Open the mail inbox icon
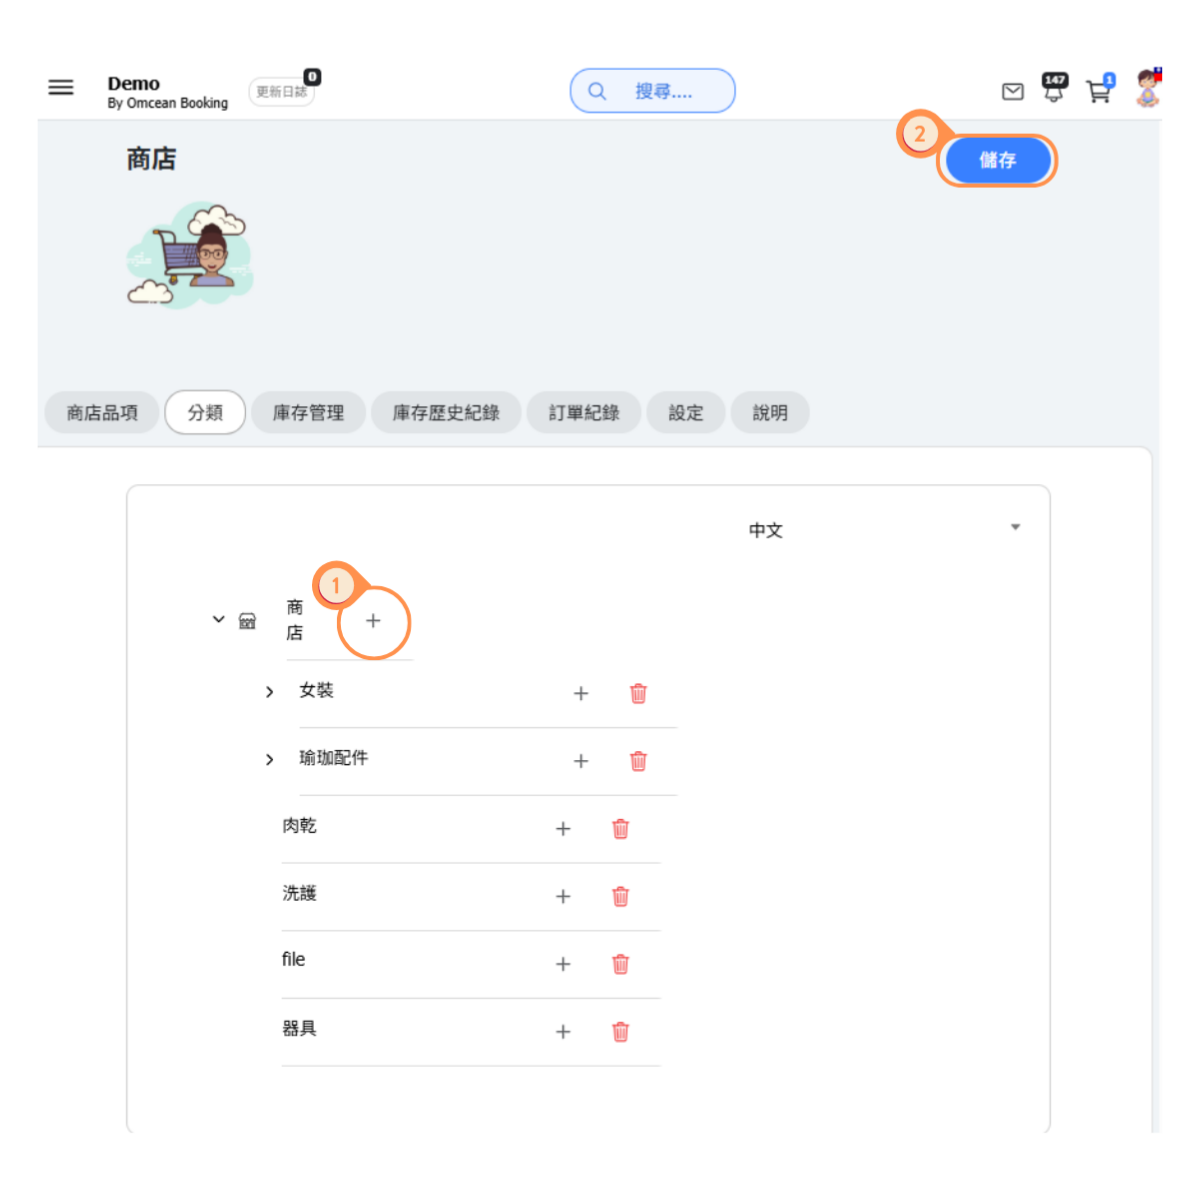1200x1200 pixels. coord(1012,92)
